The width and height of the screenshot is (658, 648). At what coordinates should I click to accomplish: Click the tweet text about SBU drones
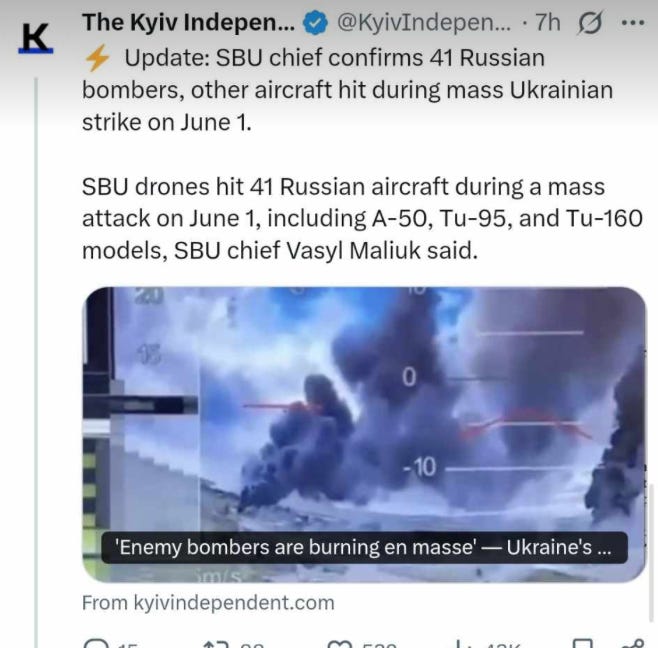click(x=362, y=219)
